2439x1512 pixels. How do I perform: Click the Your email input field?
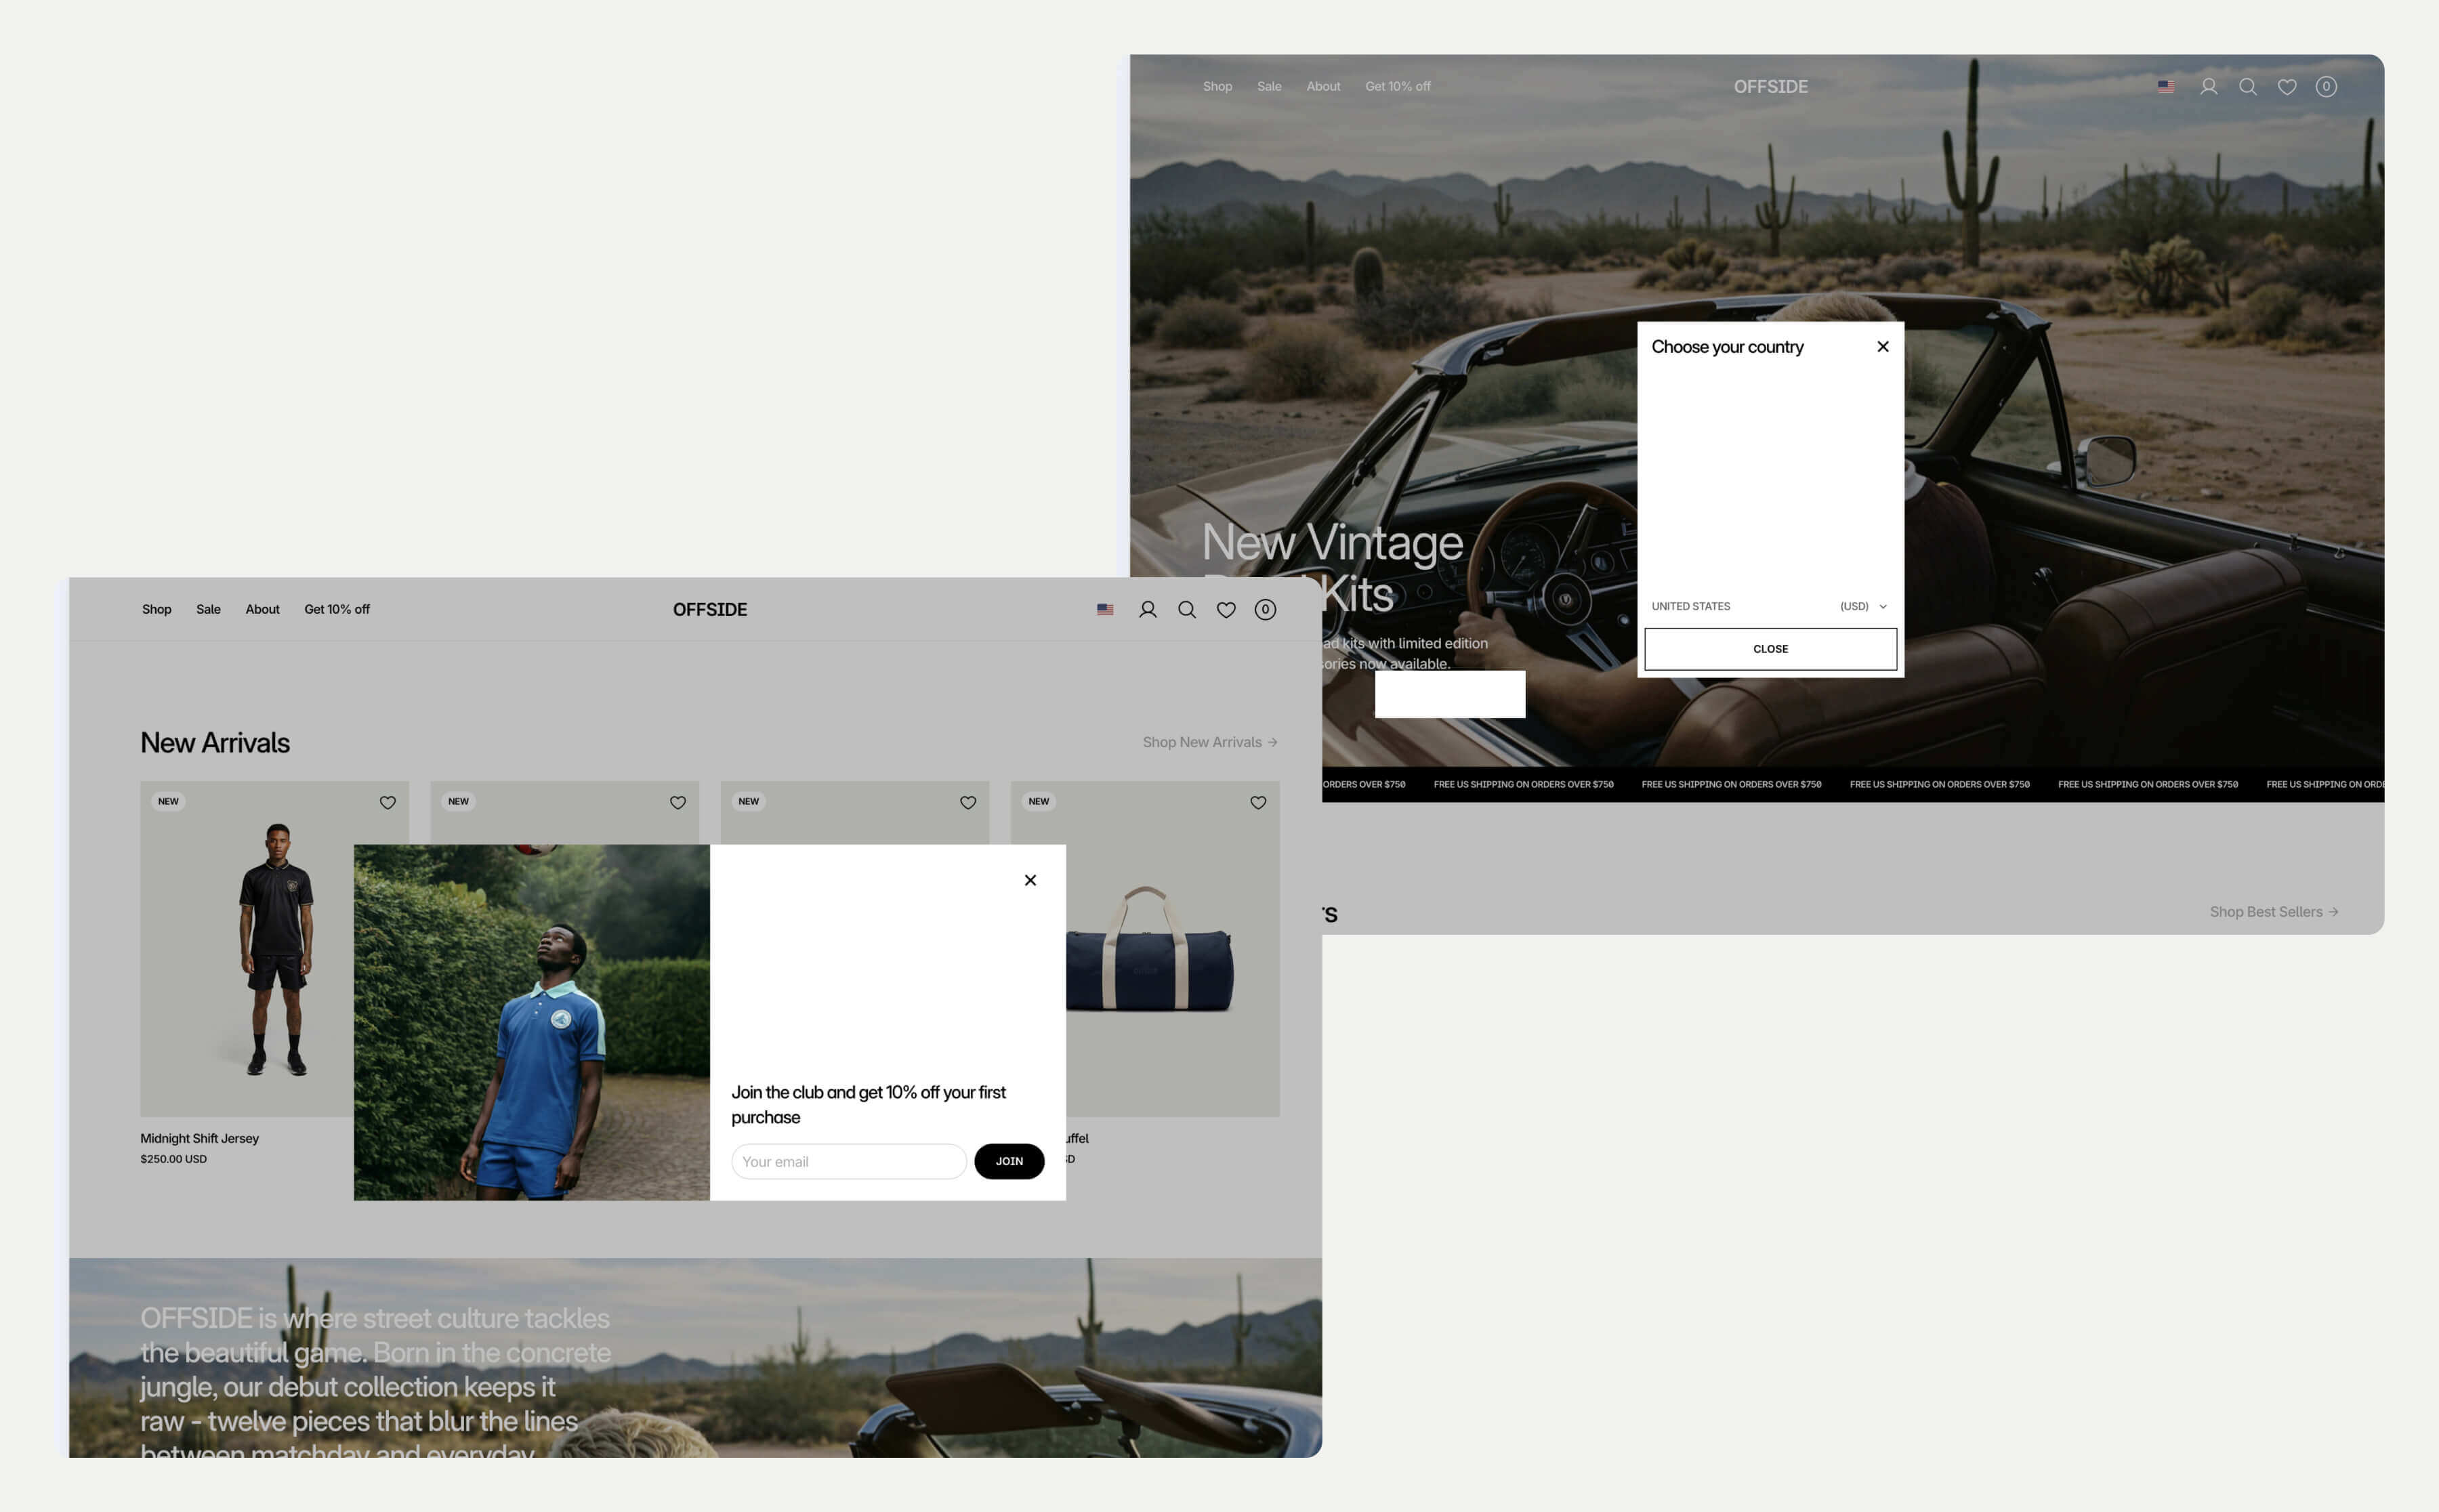pos(848,1161)
